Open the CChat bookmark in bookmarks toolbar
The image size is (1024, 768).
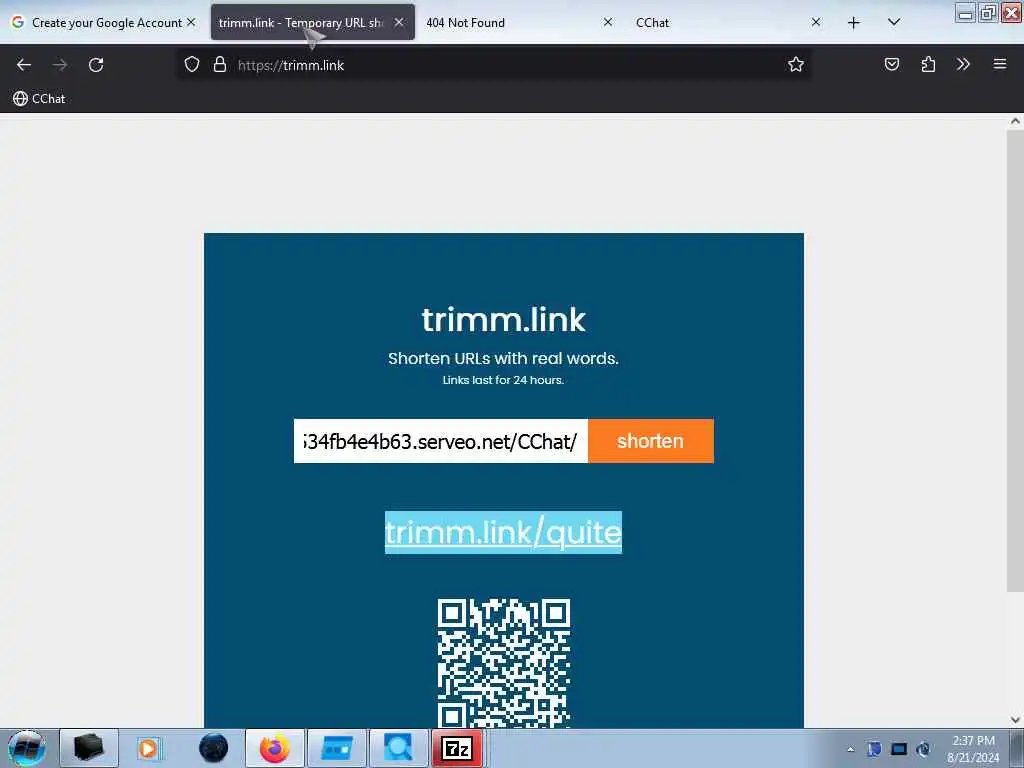39,99
